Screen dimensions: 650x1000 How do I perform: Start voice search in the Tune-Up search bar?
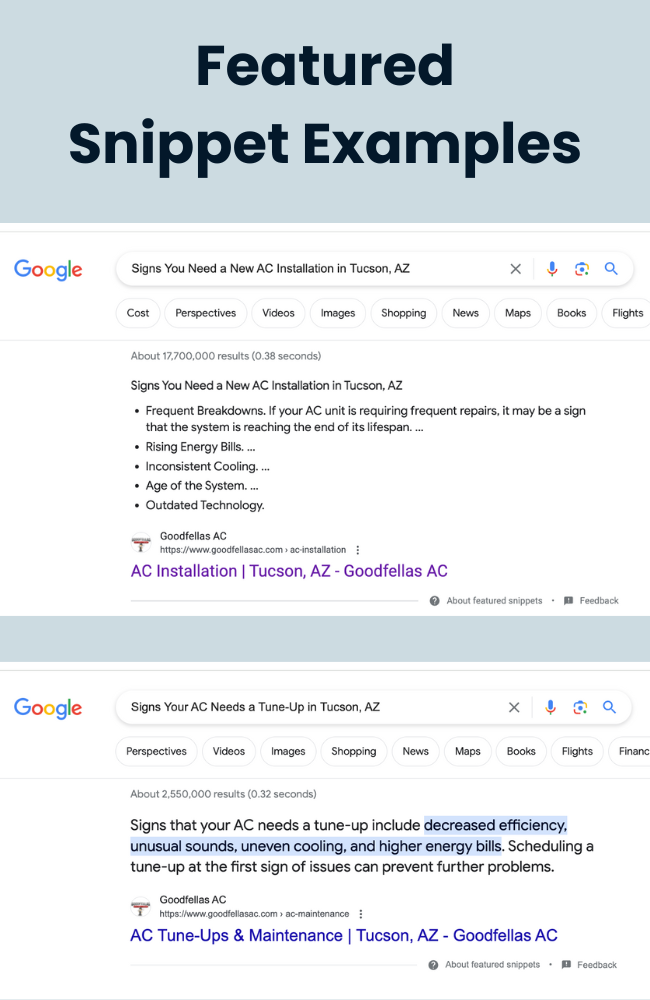coord(550,707)
